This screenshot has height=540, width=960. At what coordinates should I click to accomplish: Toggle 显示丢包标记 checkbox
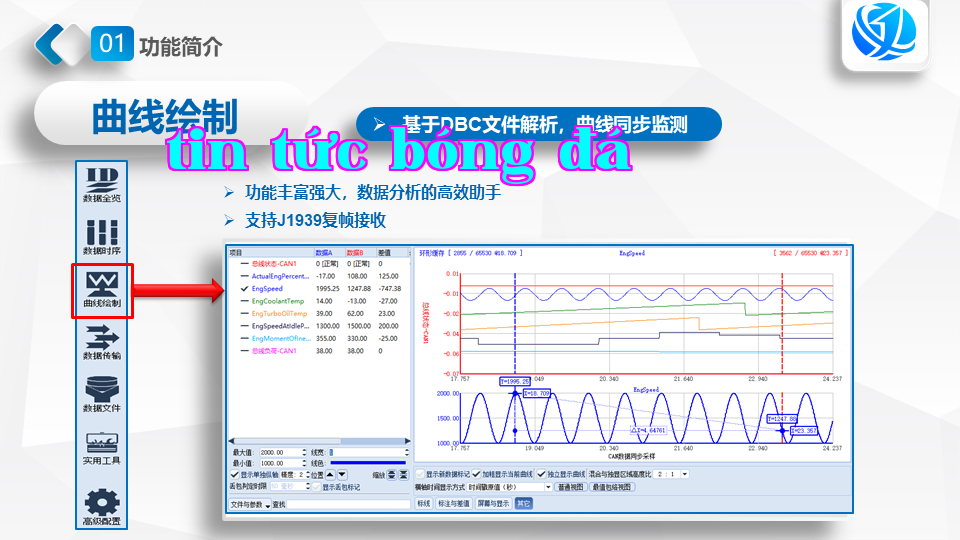317,487
